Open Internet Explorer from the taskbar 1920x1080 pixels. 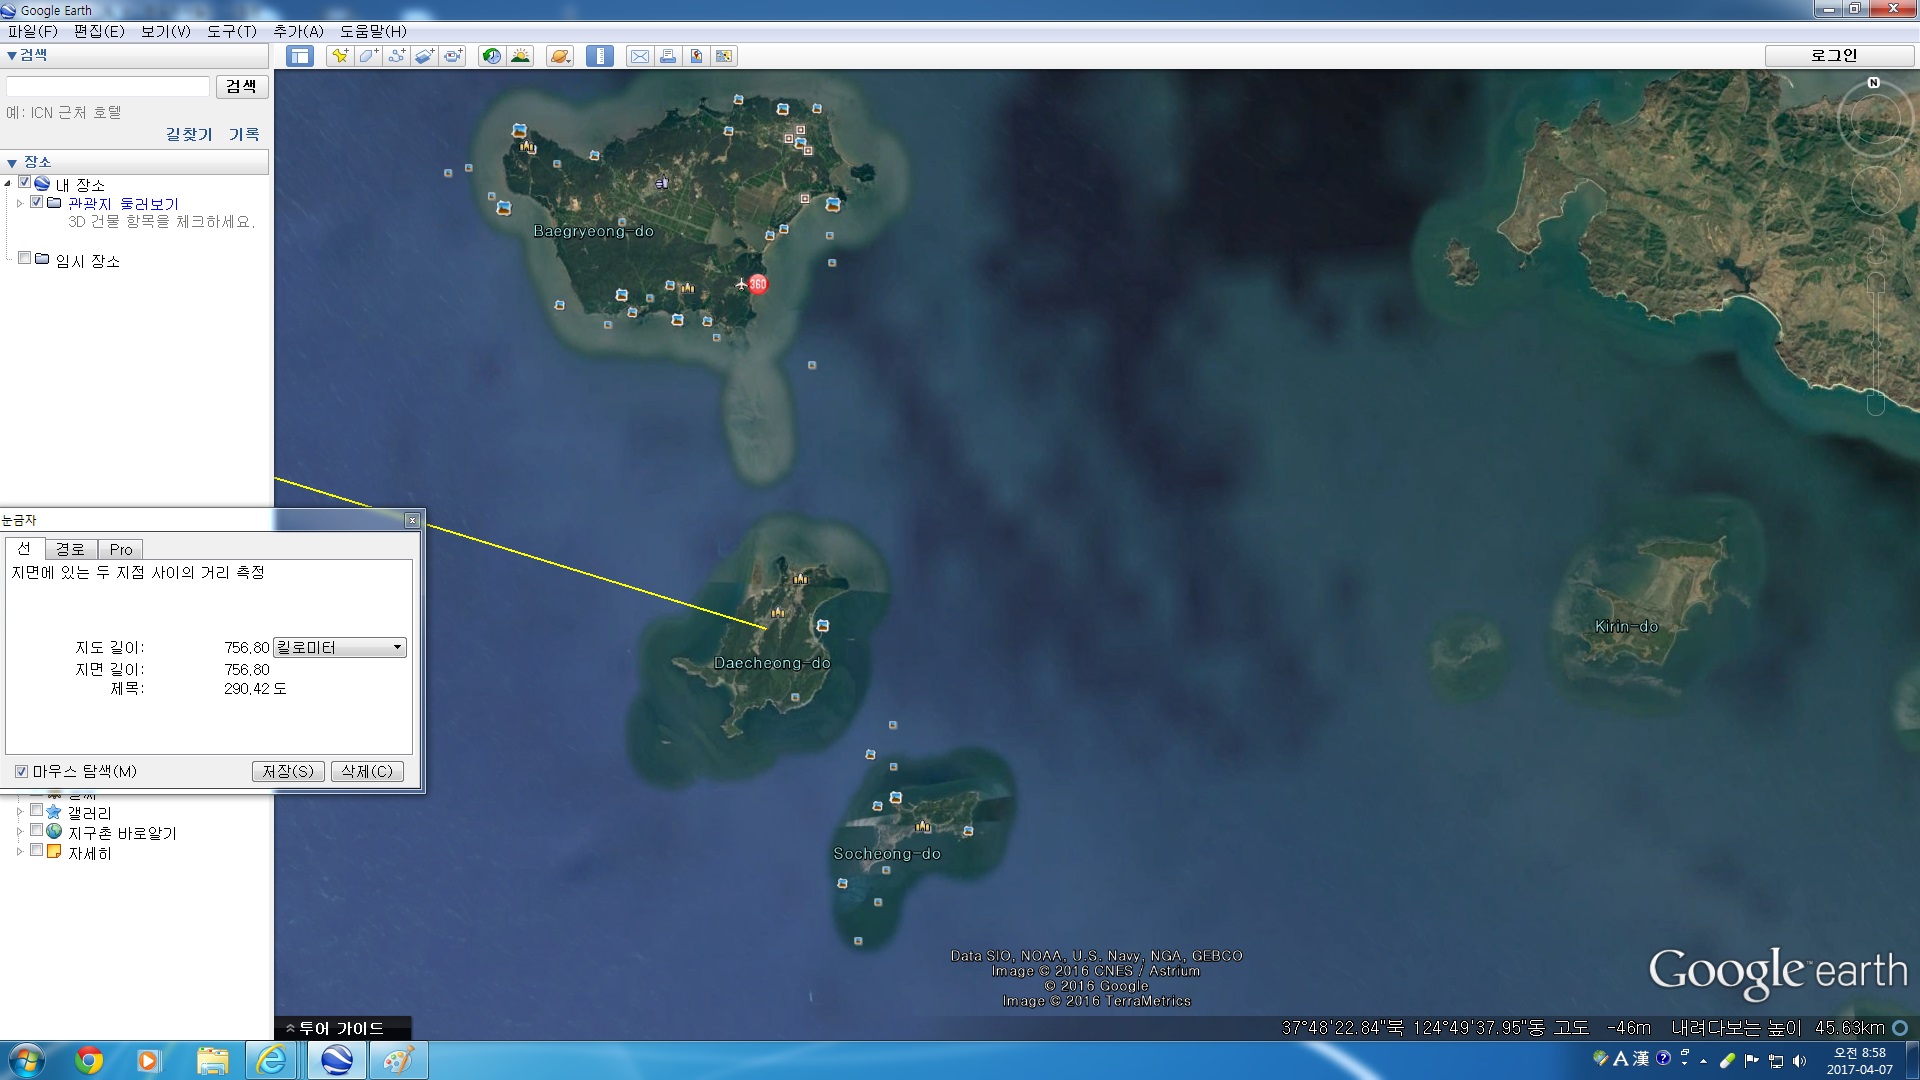click(x=271, y=1060)
